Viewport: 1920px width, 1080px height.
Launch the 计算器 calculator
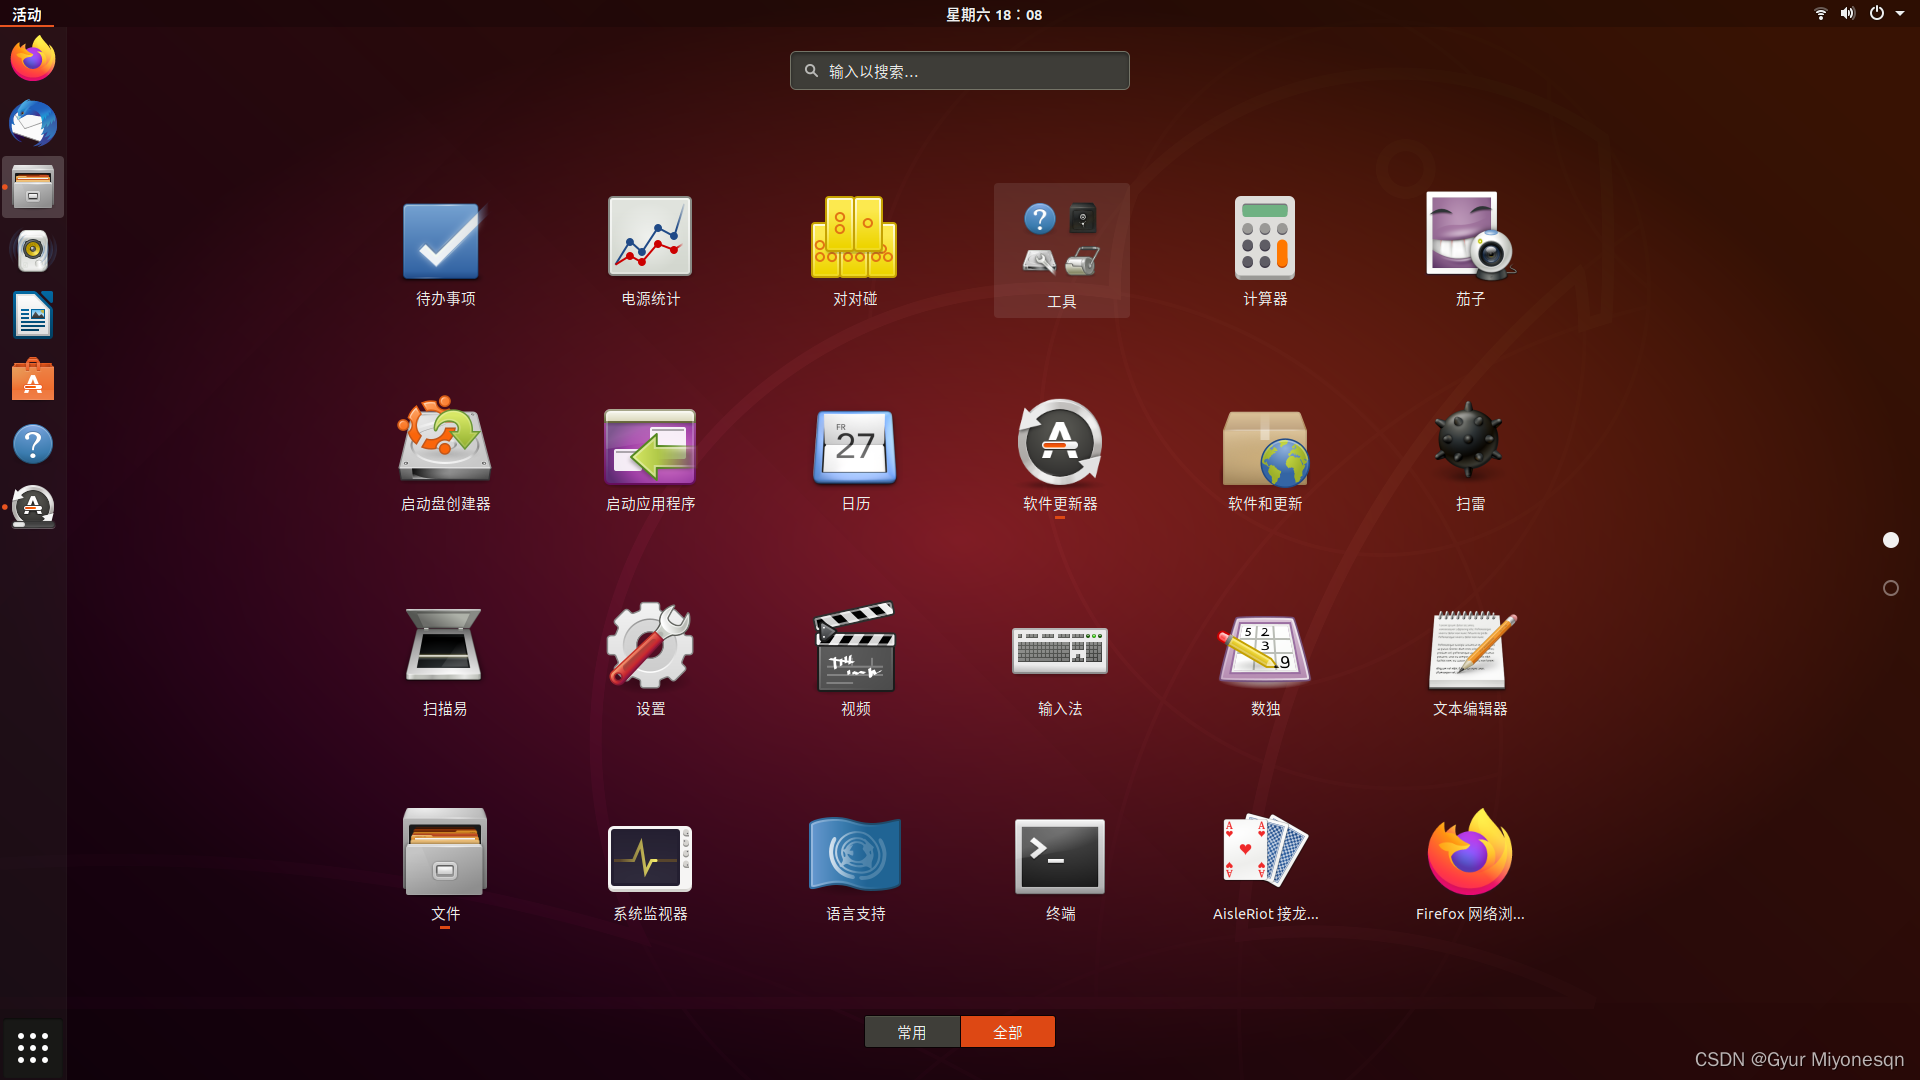1265,250
